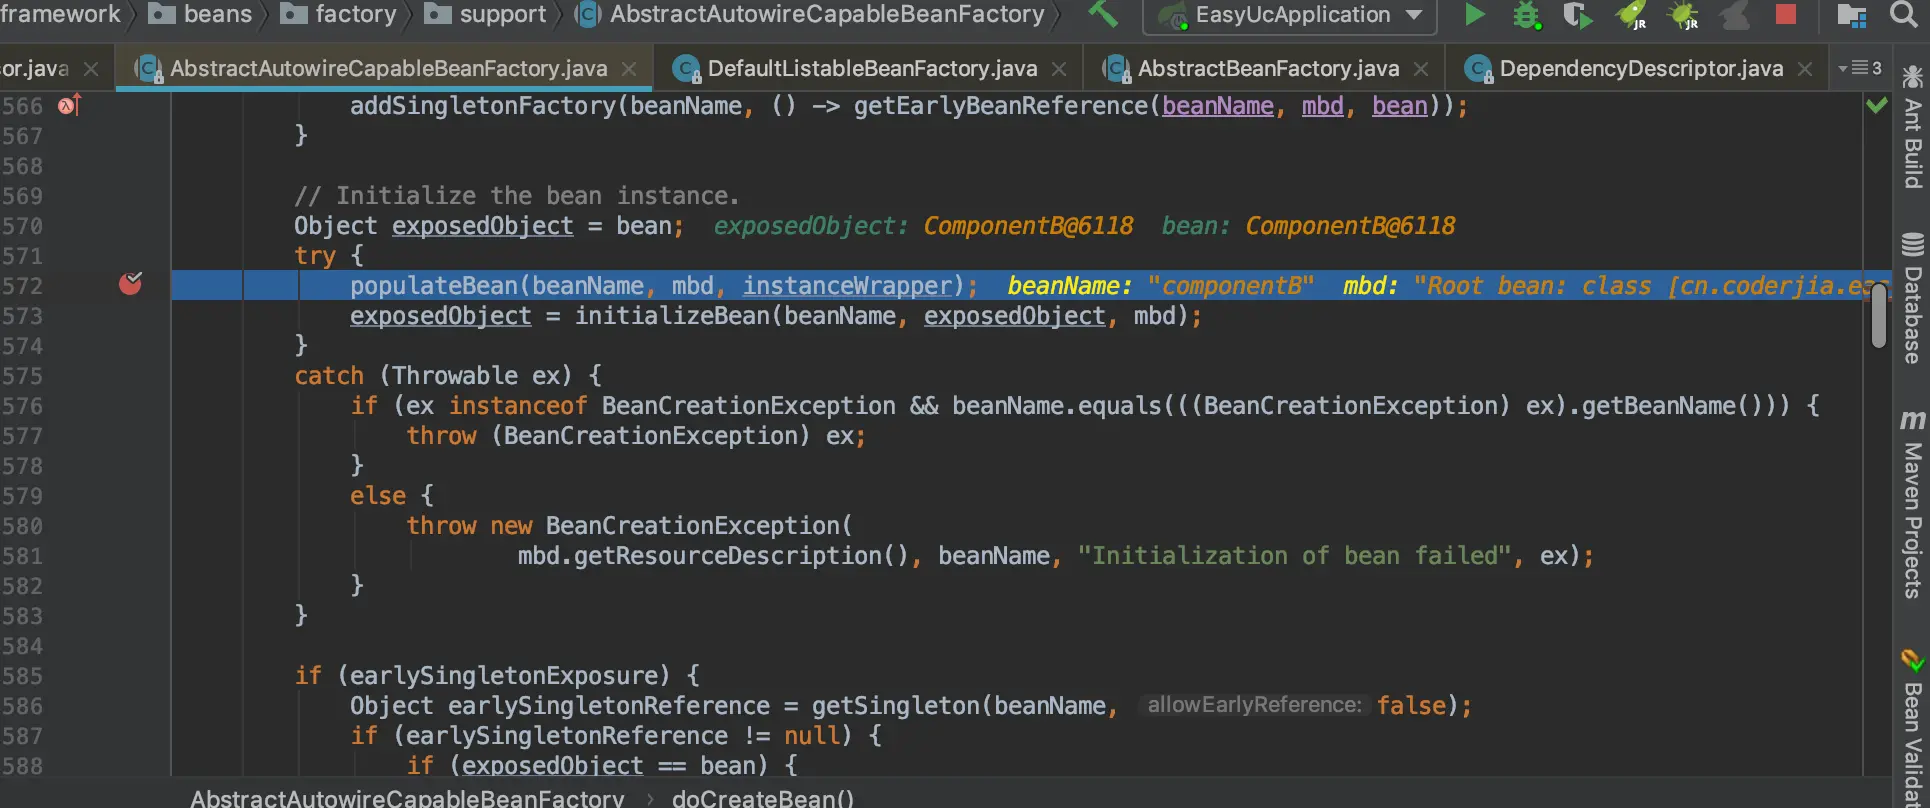Click getResourceDescription() on line 581
The width and height of the screenshot is (1930, 808).
pyautogui.click(x=741, y=556)
